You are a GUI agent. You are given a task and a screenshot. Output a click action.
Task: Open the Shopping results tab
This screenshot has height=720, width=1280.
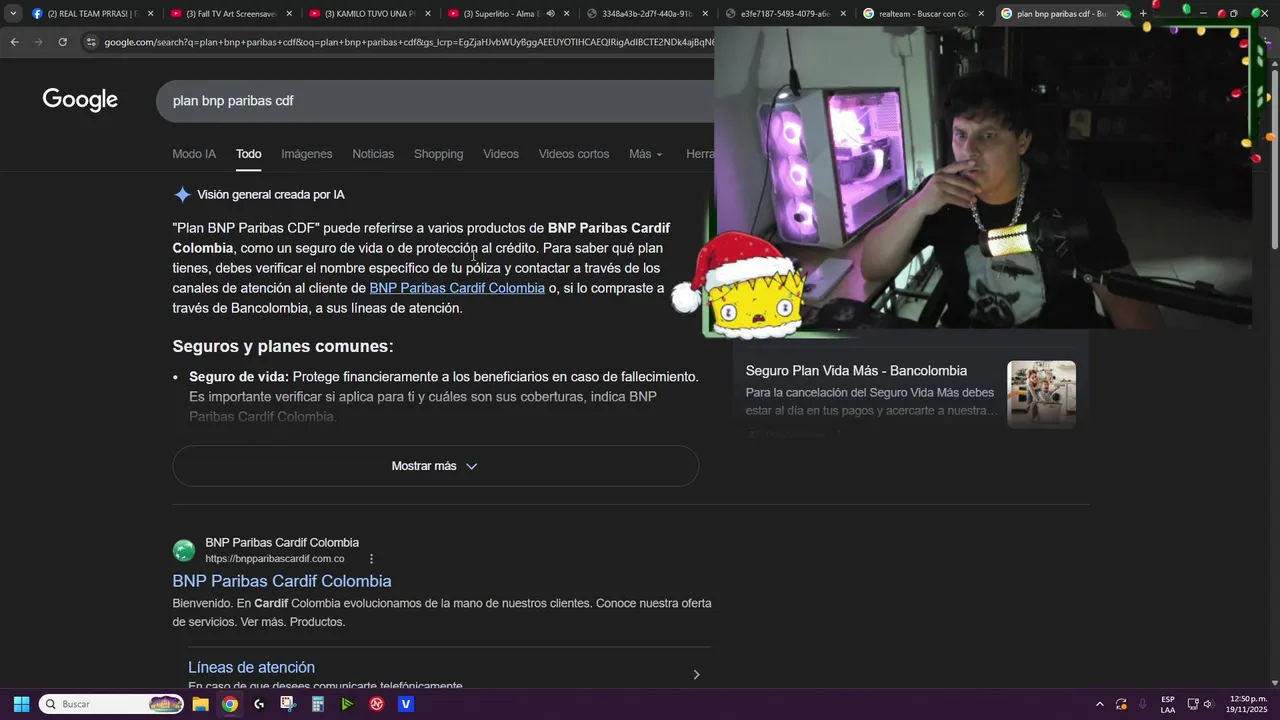pos(438,154)
